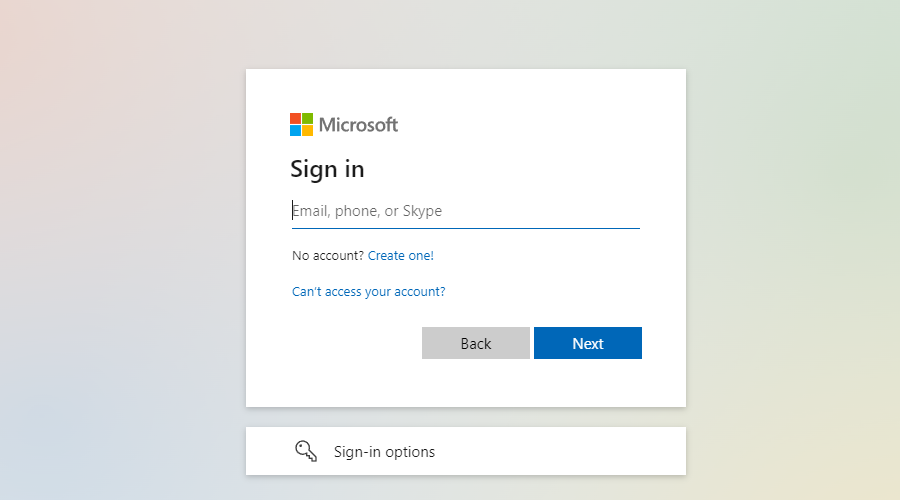The image size is (900, 500).
Task: Click the page background outside the sign-in card
Action: click(120, 250)
